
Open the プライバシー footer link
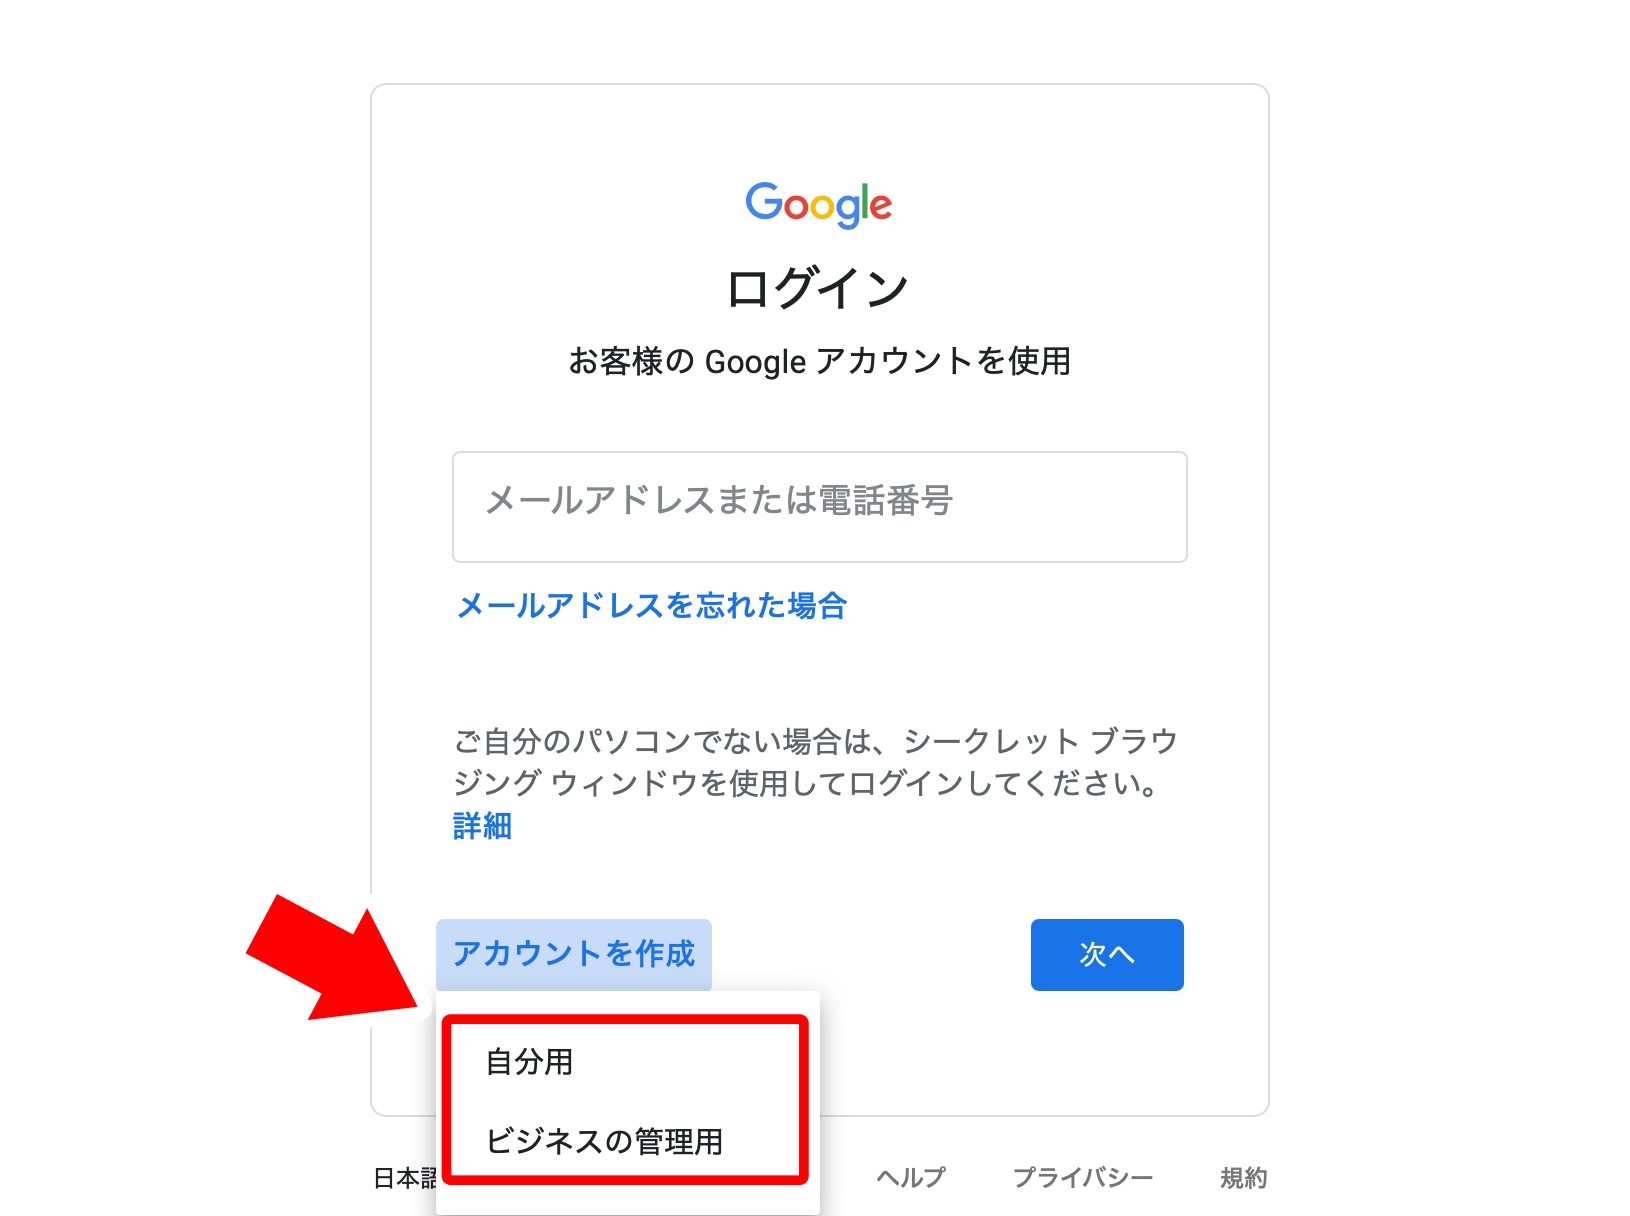pyautogui.click(x=1083, y=1178)
